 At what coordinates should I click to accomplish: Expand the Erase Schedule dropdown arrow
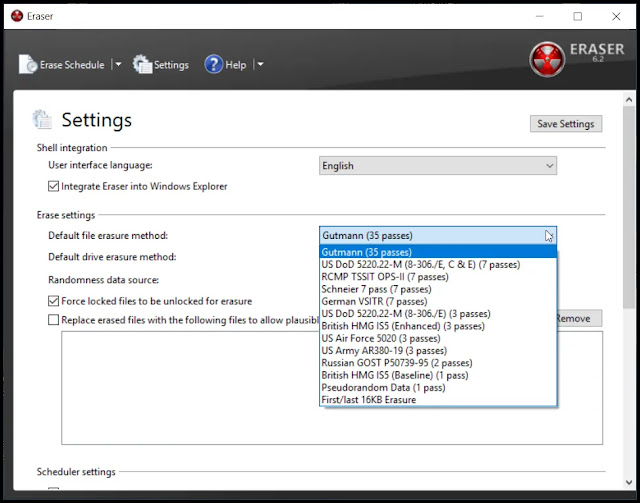[x=118, y=65]
